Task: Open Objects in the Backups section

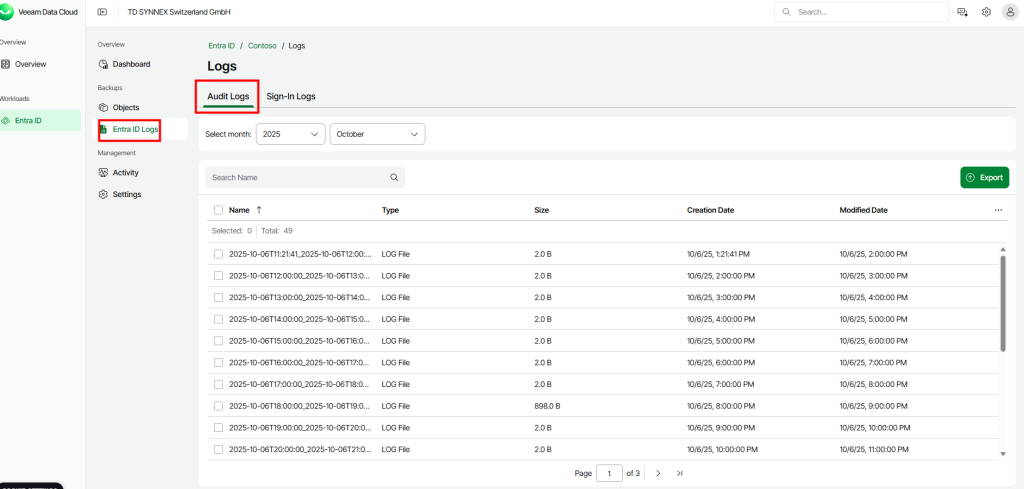Action: coord(125,107)
